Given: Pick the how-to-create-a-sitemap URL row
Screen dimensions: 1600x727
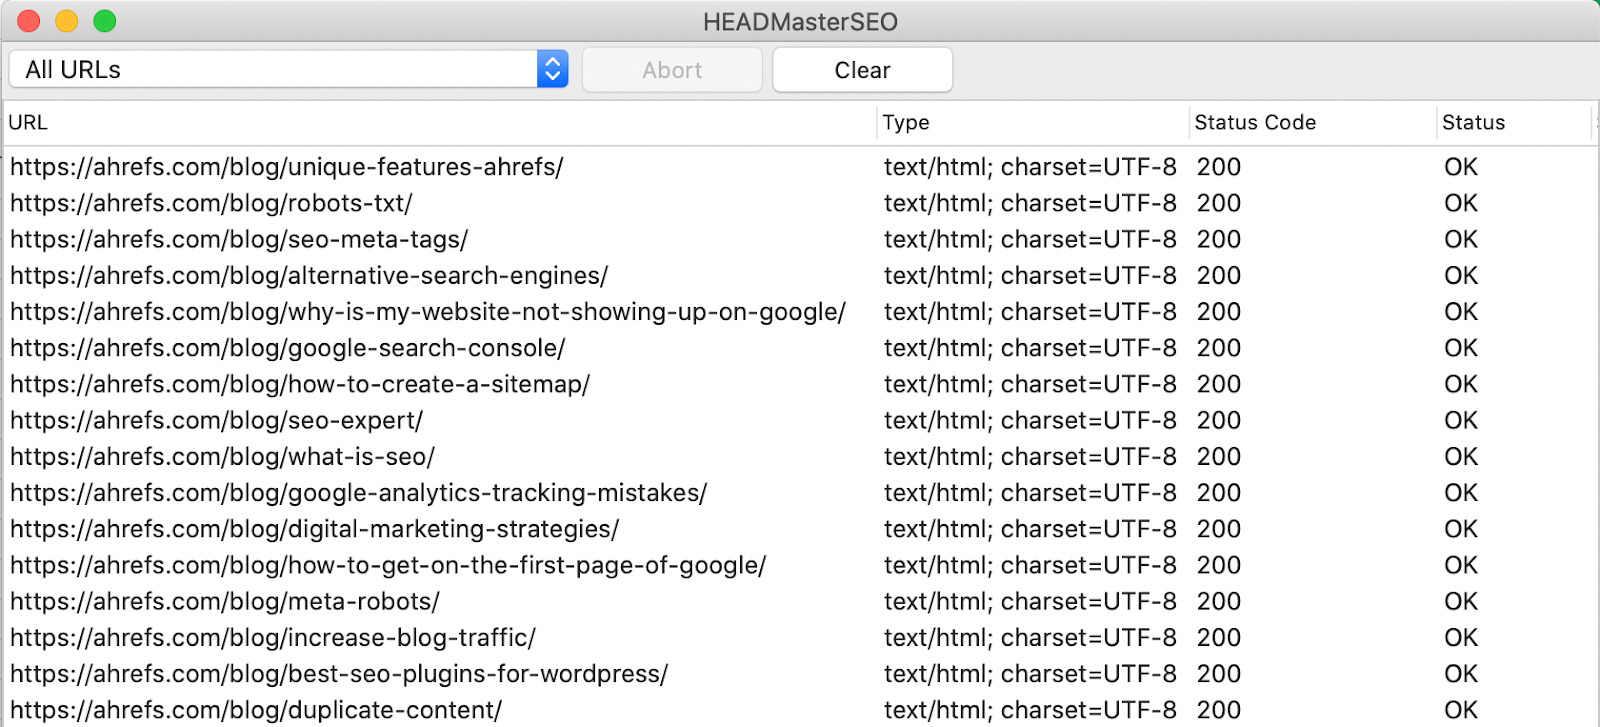Looking at the screenshot, I should (x=300, y=384).
